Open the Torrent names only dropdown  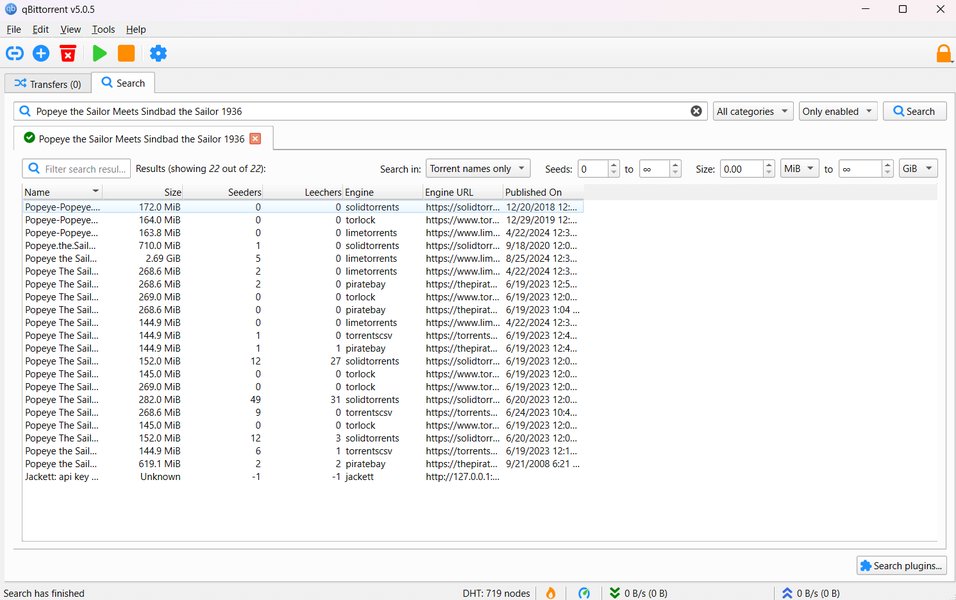[477, 168]
